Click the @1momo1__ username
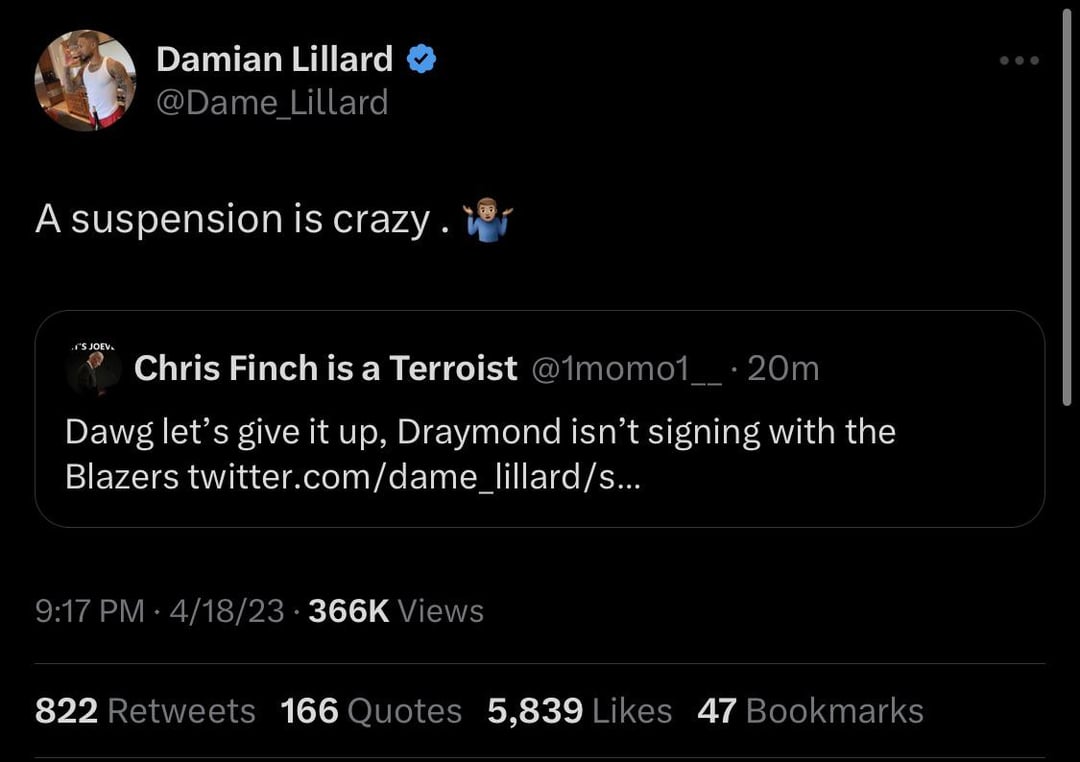This screenshot has height=762, width=1080. click(x=624, y=369)
